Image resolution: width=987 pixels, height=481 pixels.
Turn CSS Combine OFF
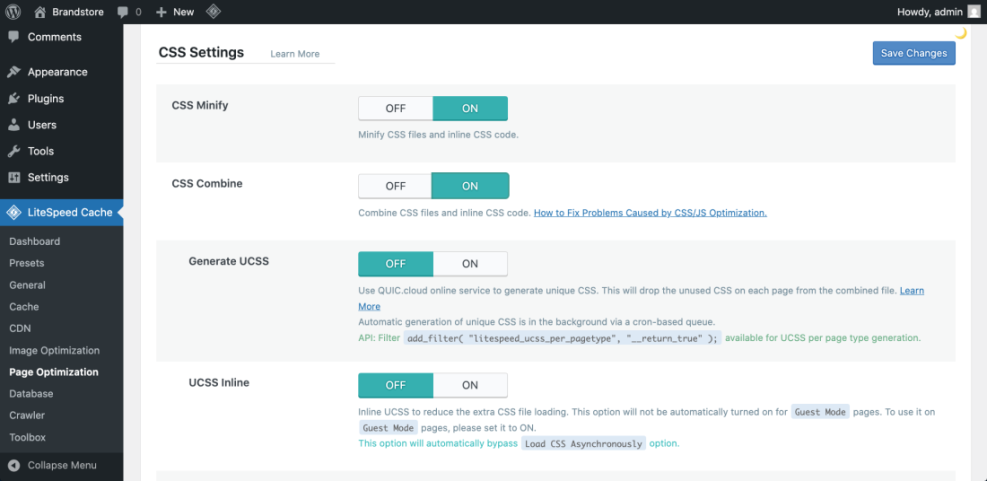(395, 186)
